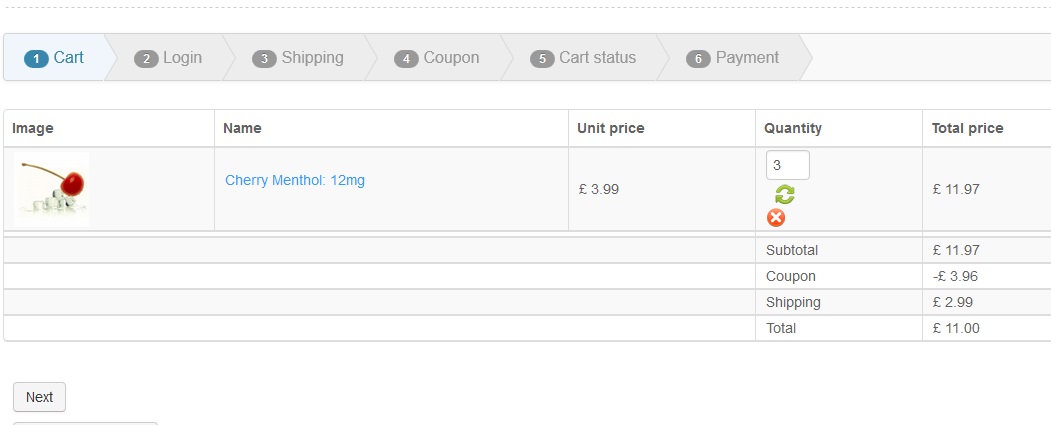This screenshot has height=425, width=1051.
Task: Click the step 5 number badge
Action: (542, 59)
